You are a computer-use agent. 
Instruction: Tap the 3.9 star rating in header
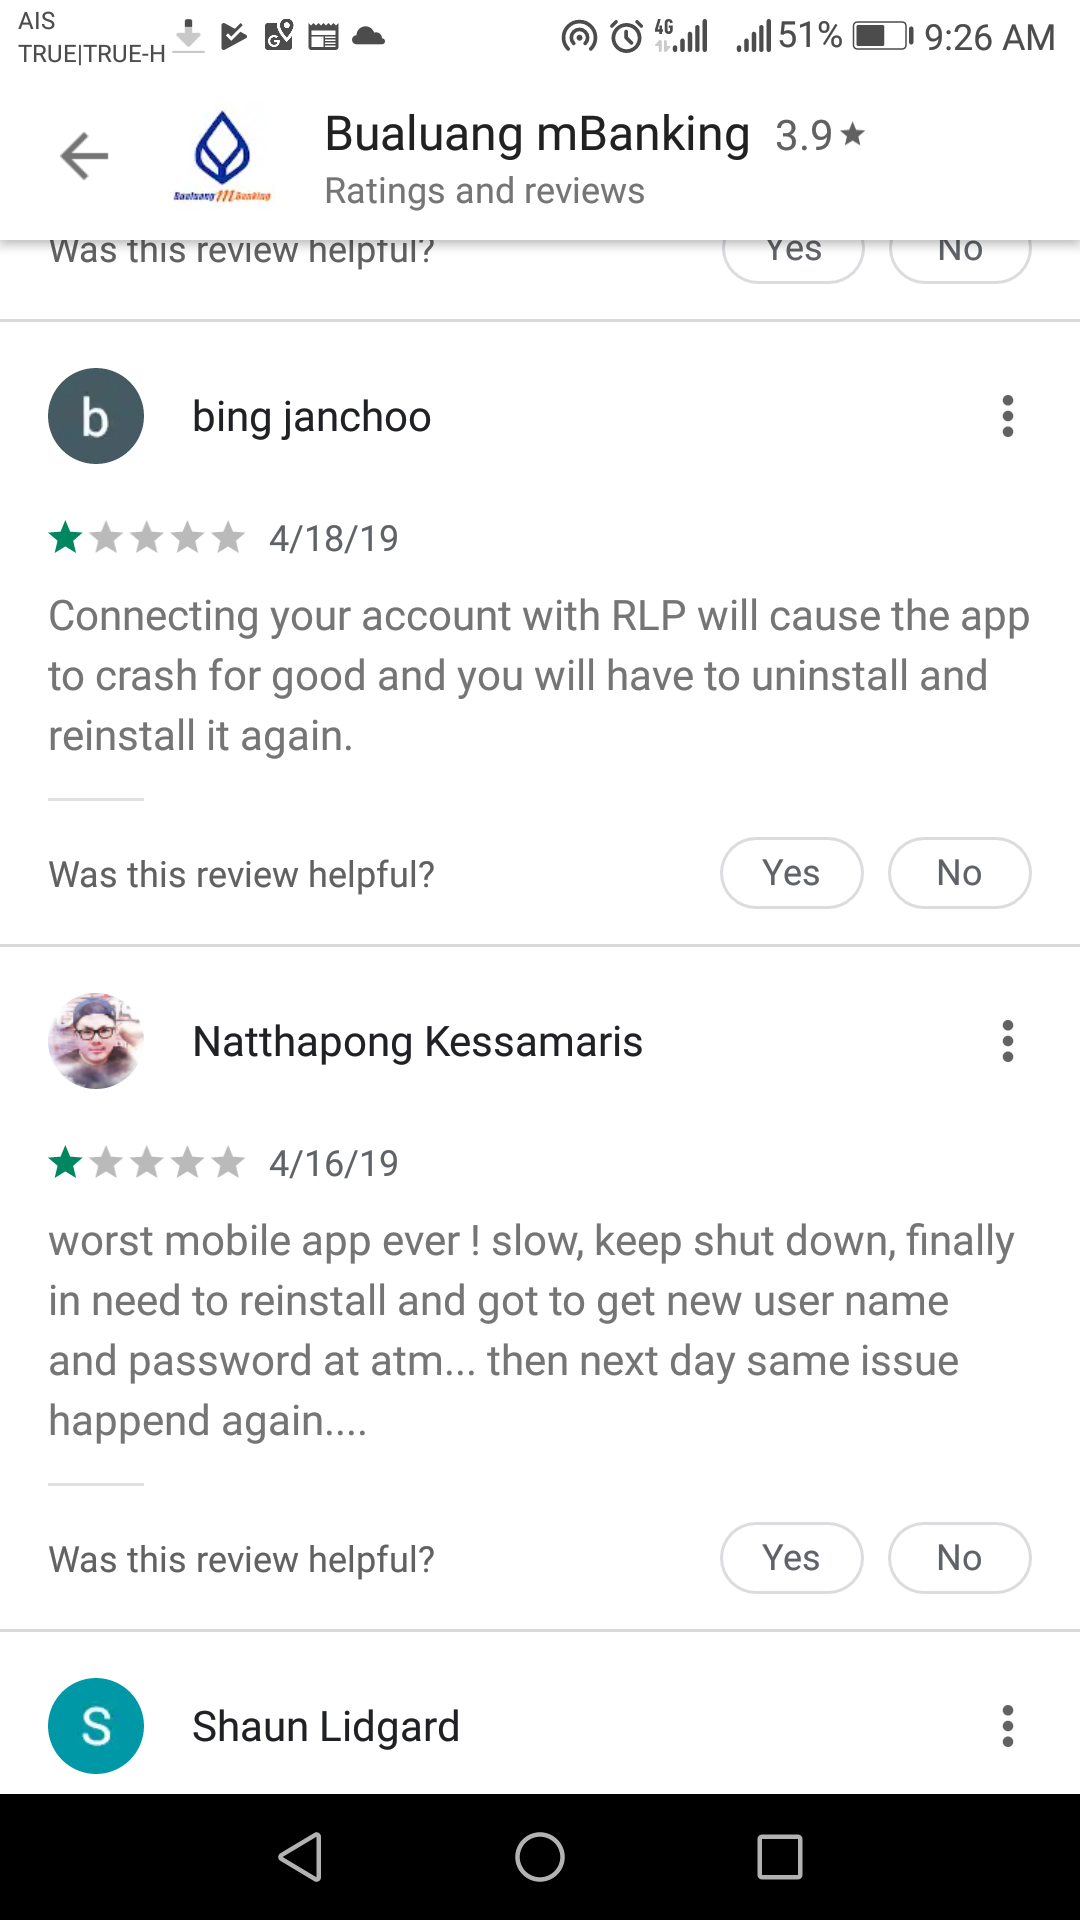[820, 135]
